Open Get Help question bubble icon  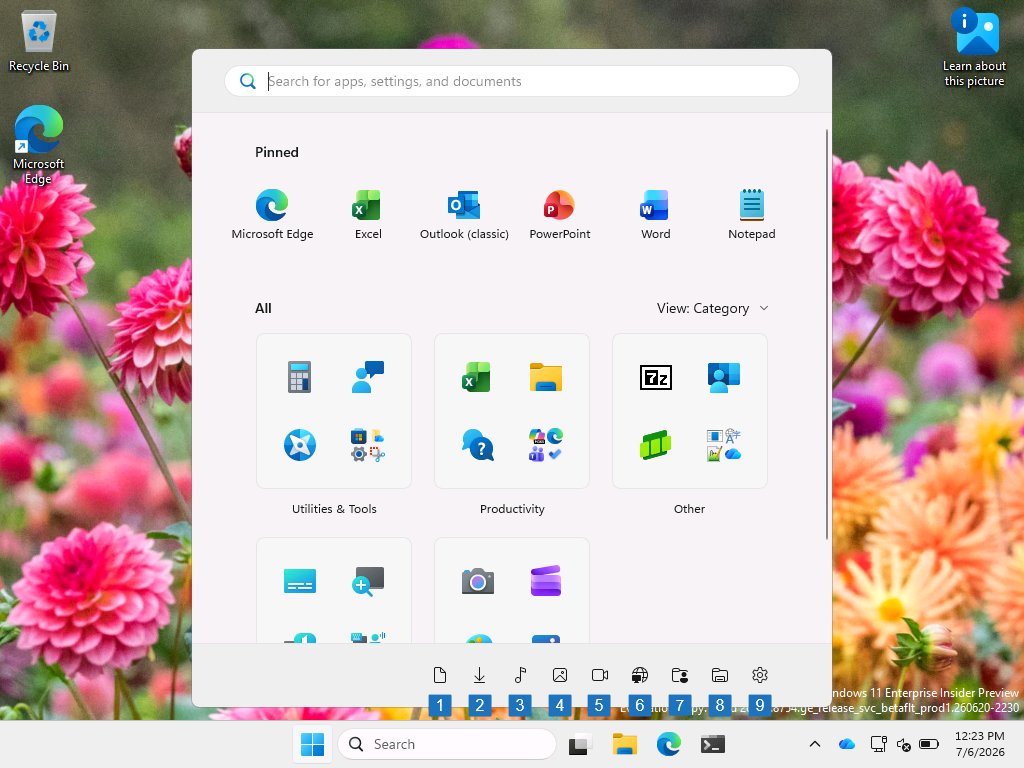coord(477,445)
